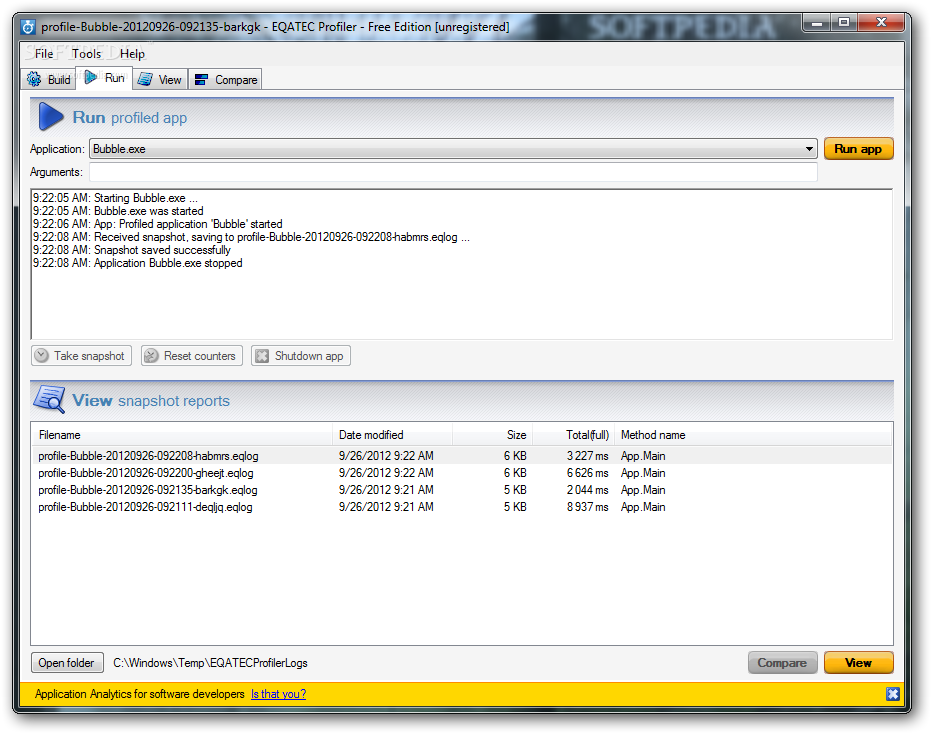Select profile-Bubble-20120926-092111-deqljq.eqlog row
The width and height of the screenshot is (932, 734).
coord(462,507)
